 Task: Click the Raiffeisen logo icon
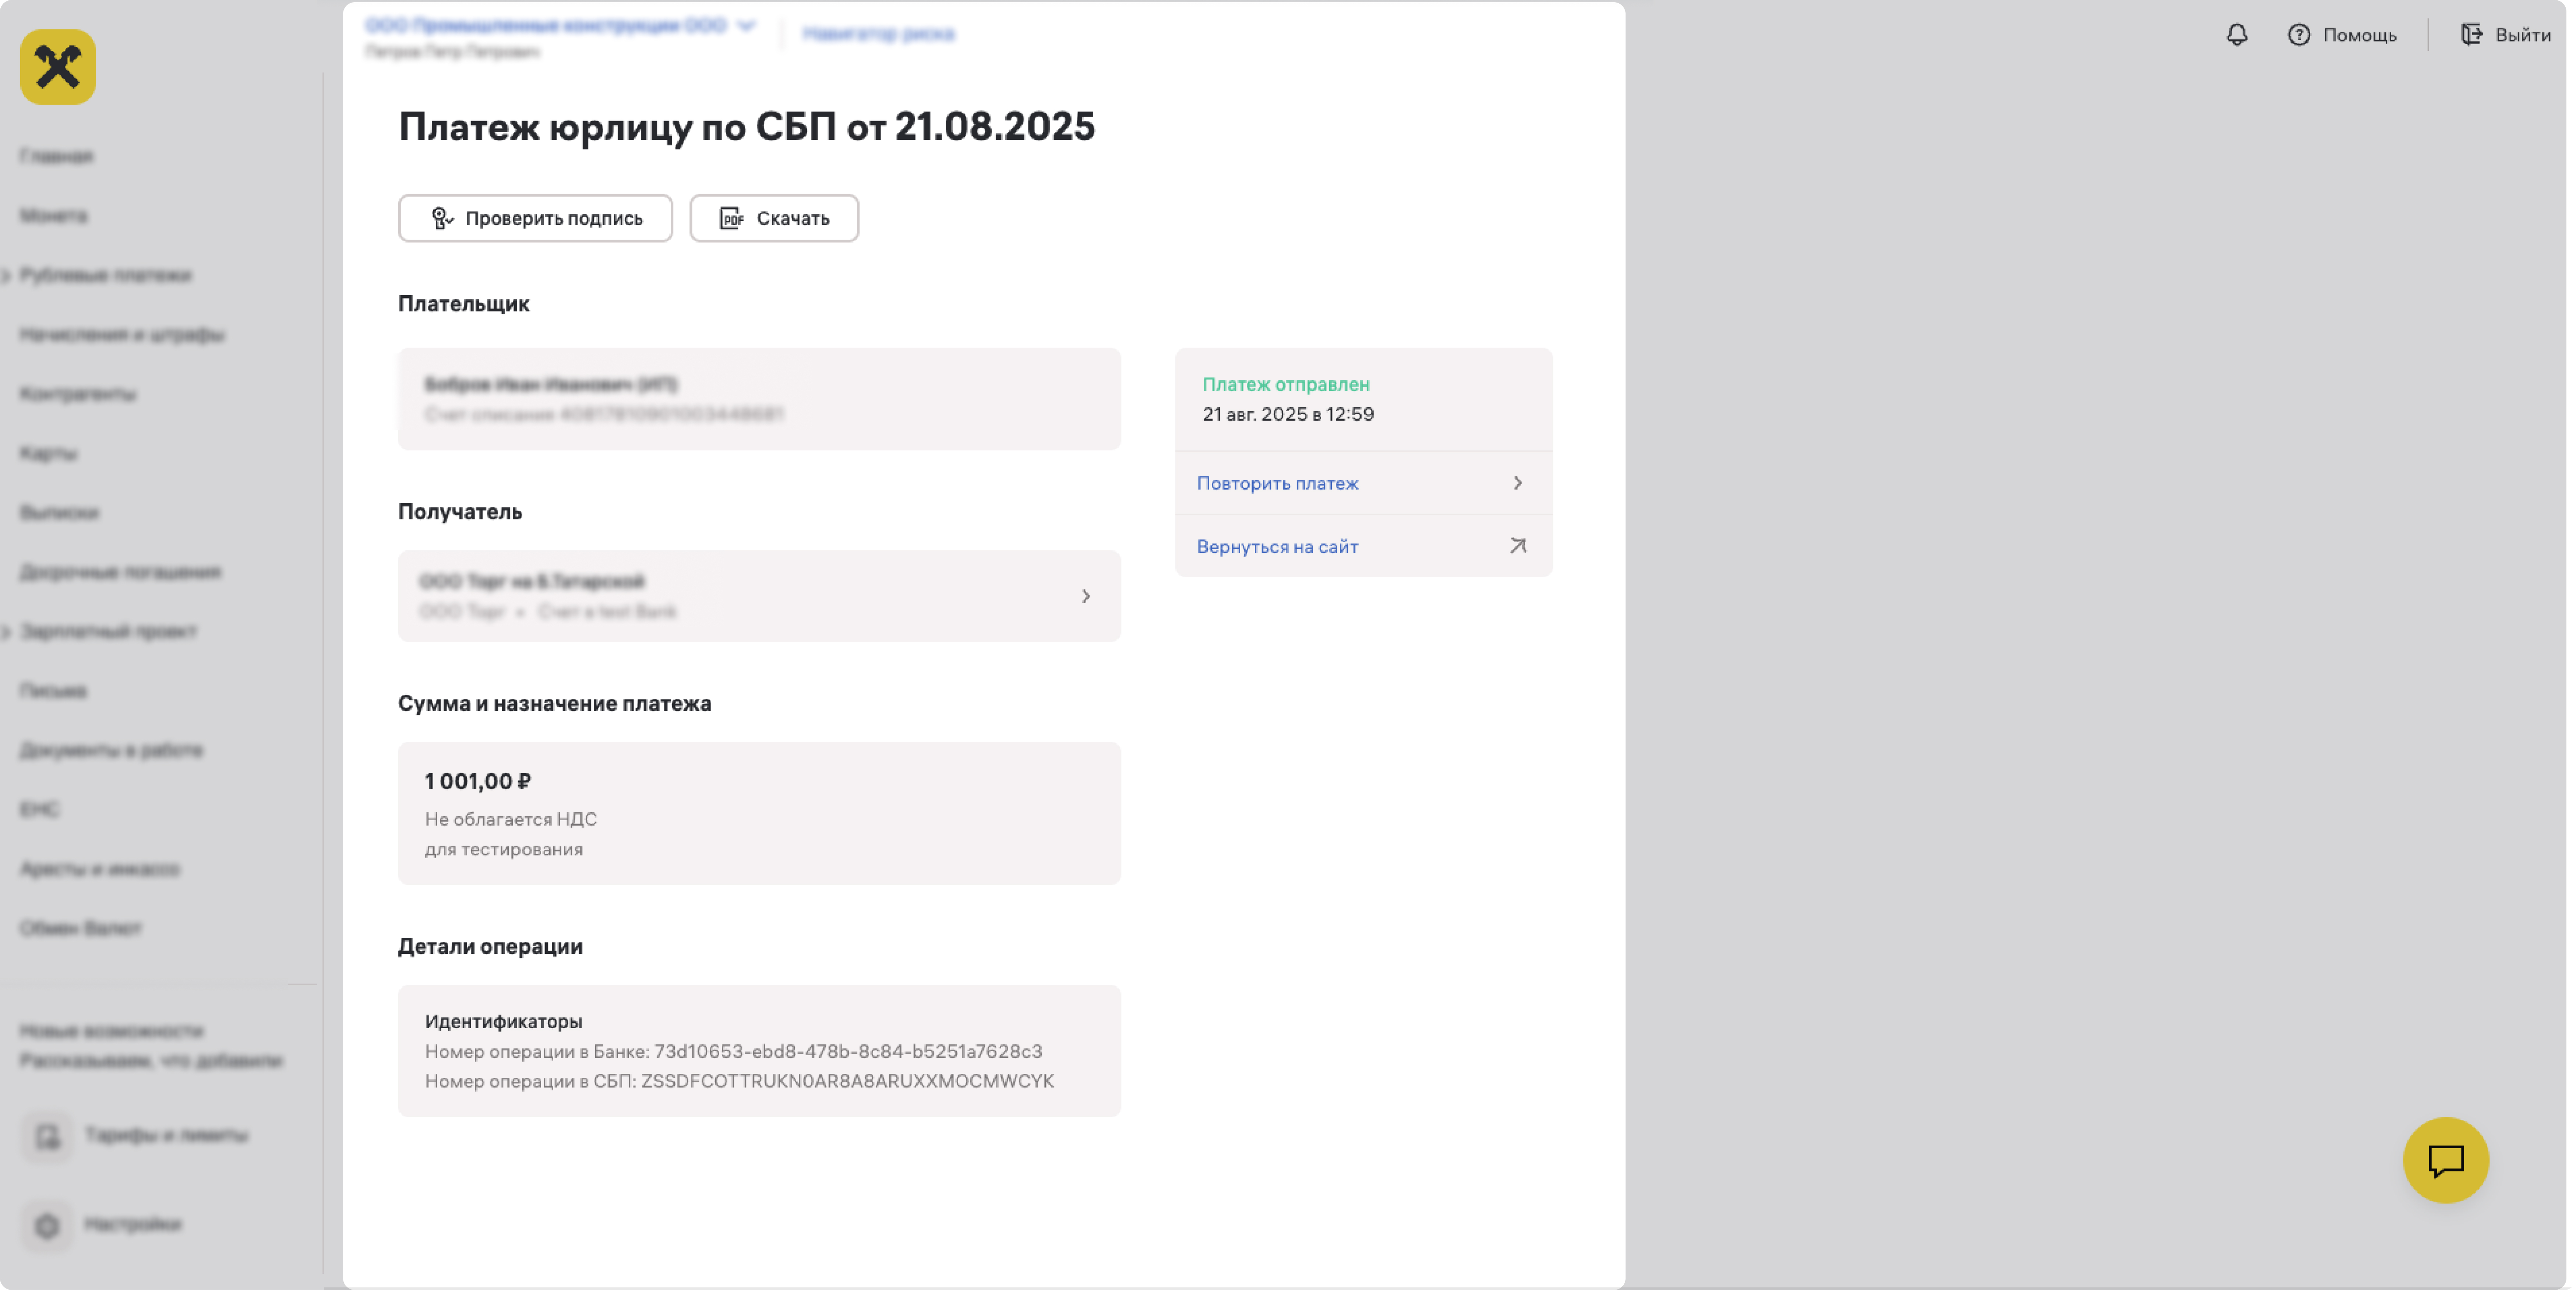(x=58, y=67)
